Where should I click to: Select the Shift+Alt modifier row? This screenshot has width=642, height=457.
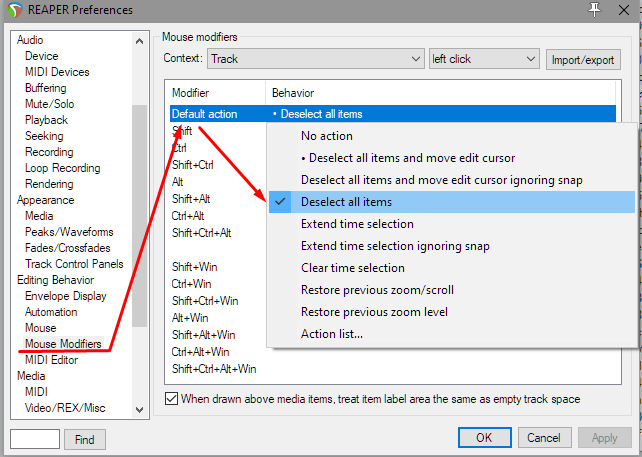point(191,199)
